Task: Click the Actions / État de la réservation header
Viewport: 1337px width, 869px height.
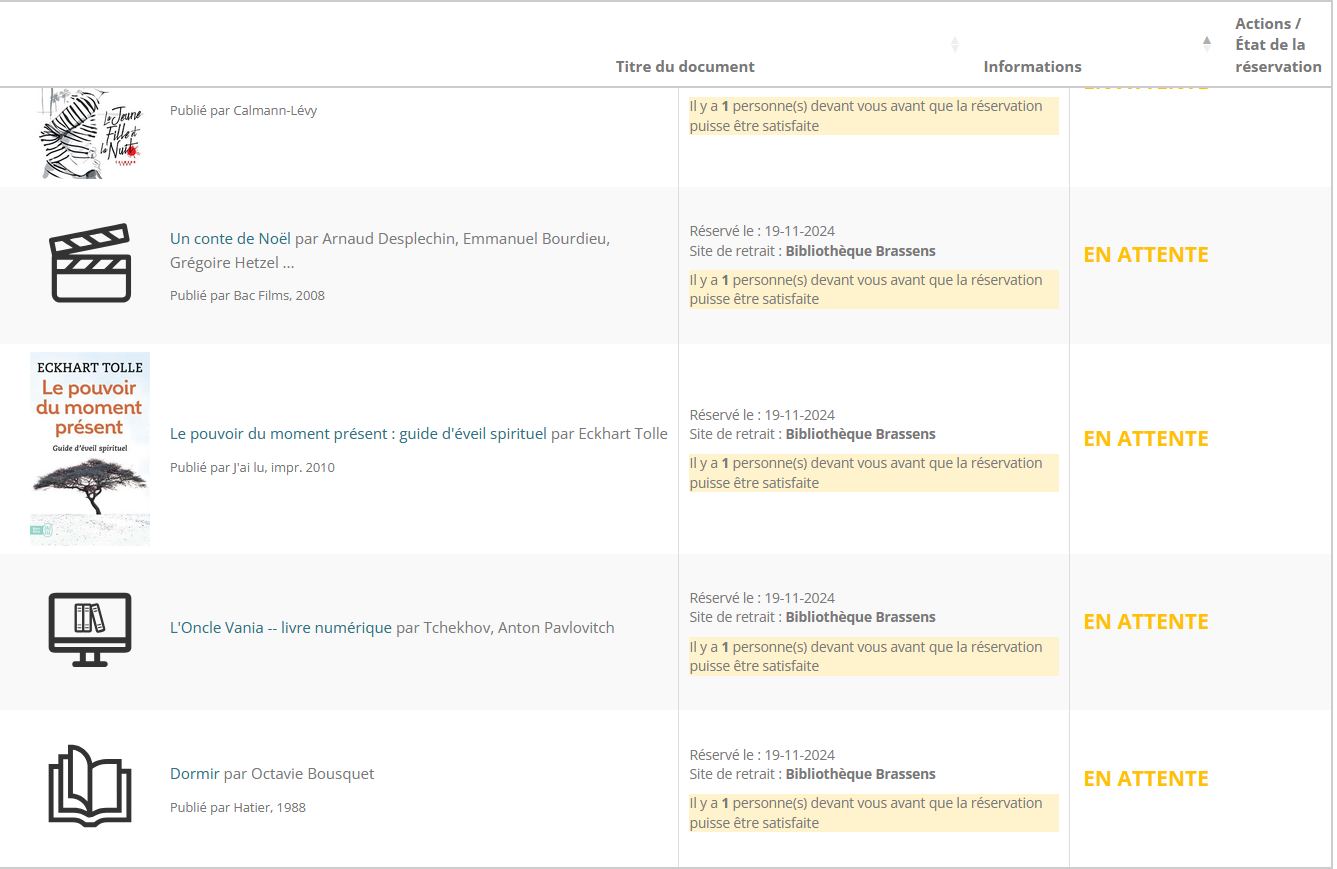Action: tap(1277, 45)
